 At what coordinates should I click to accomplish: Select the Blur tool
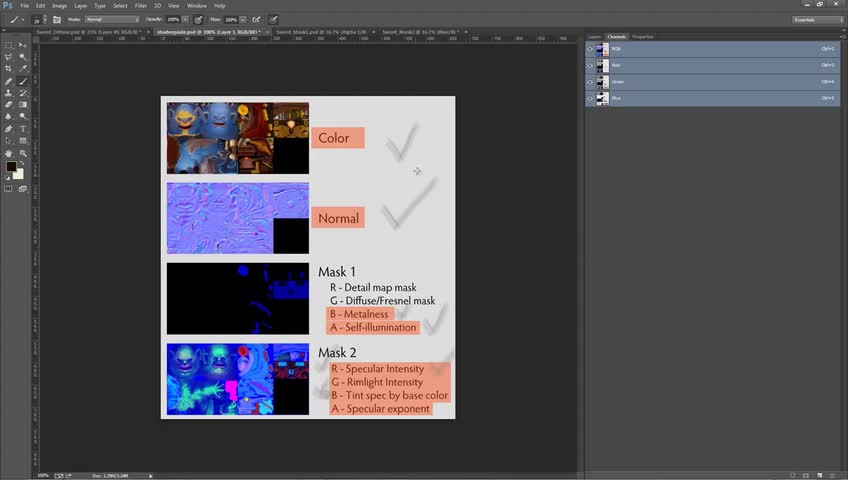8,117
